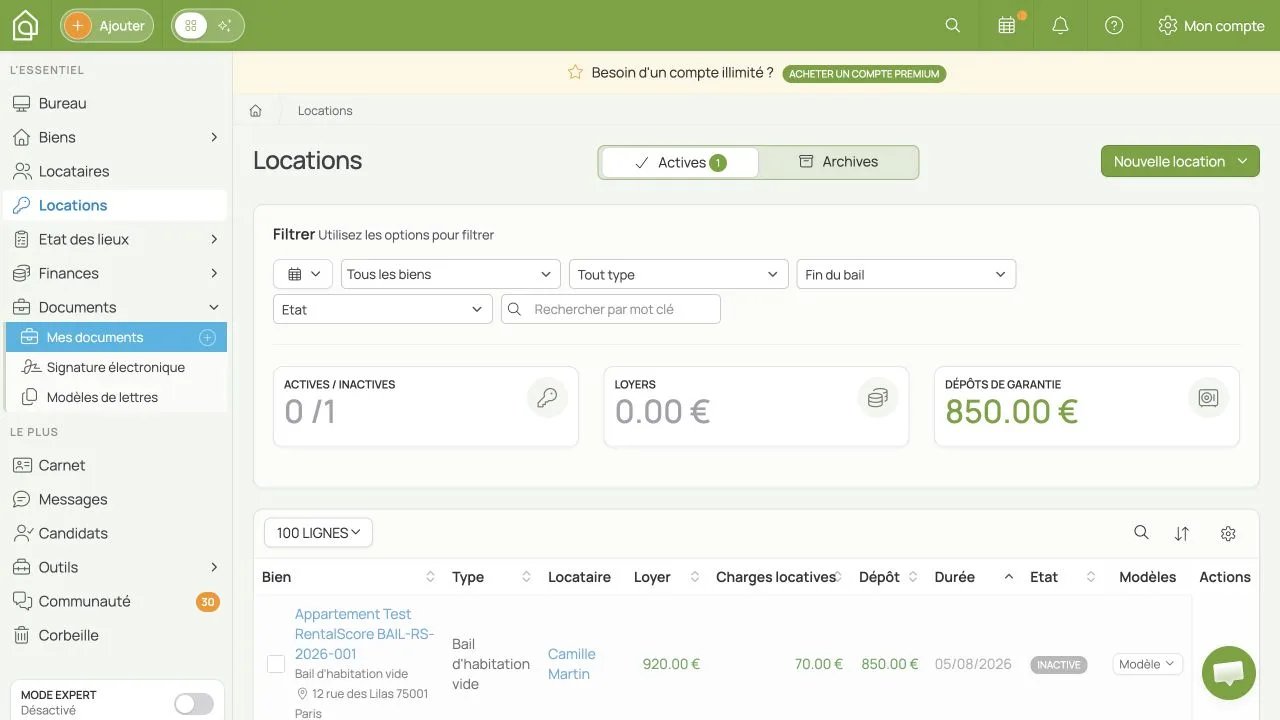1280x720 pixels.
Task: Open Mon compte settings
Action: (1211, 26)
